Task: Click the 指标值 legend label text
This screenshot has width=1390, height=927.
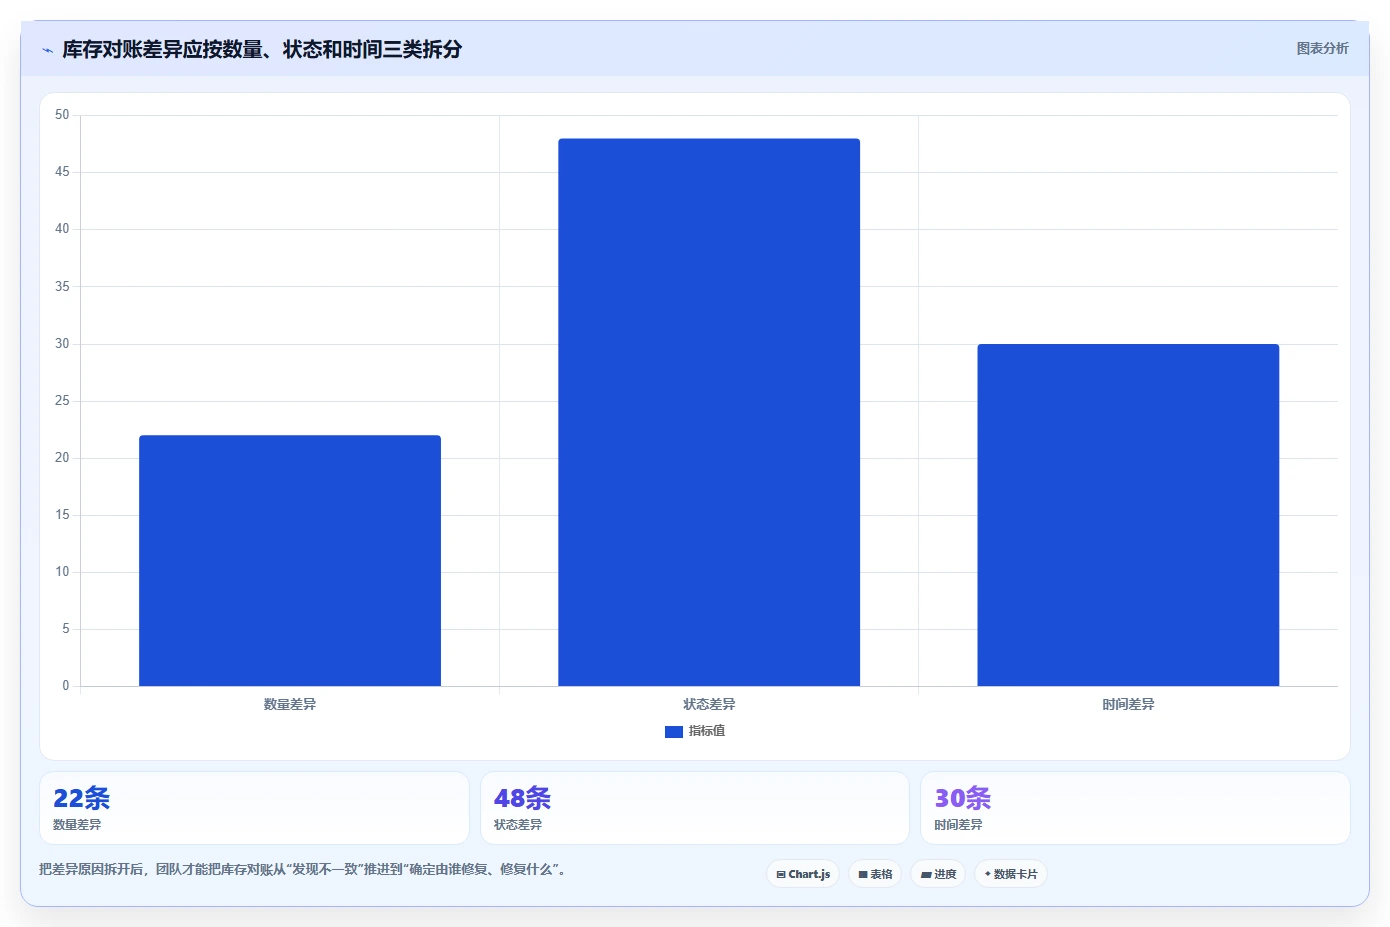Action: [707, 731]
